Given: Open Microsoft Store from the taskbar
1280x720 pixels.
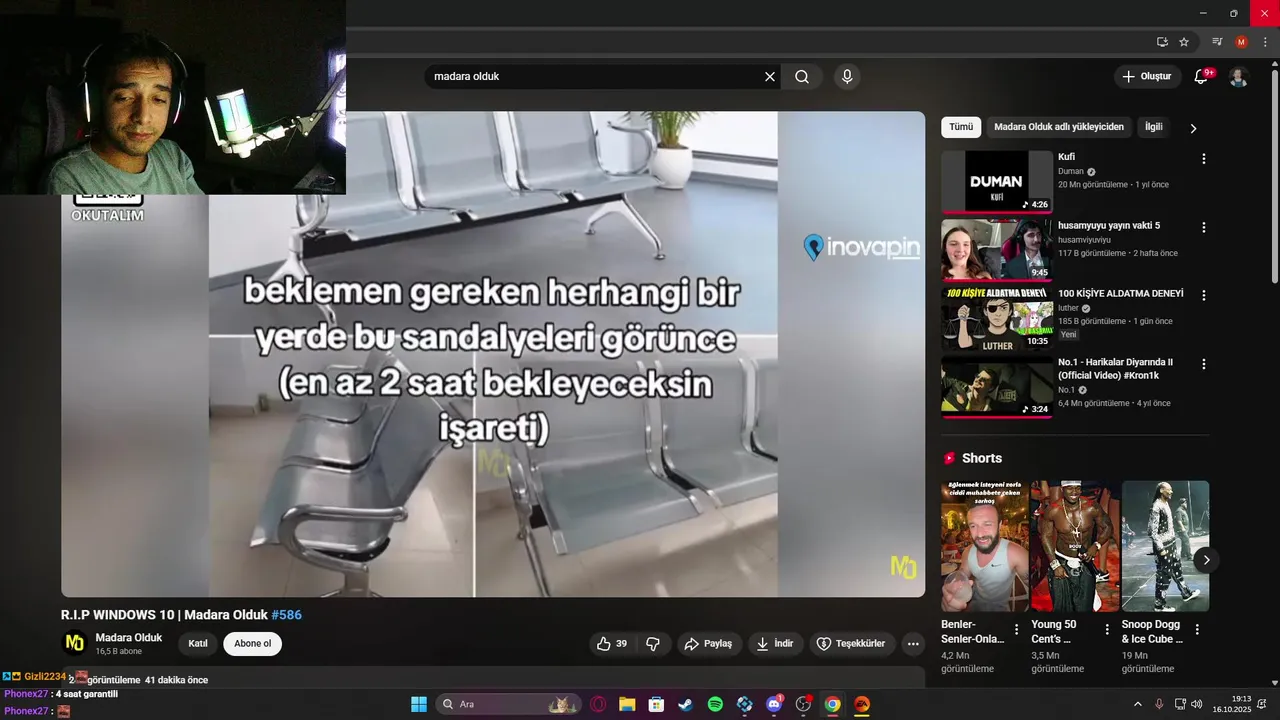Looking at the screenshot, I should click(656, 704).
